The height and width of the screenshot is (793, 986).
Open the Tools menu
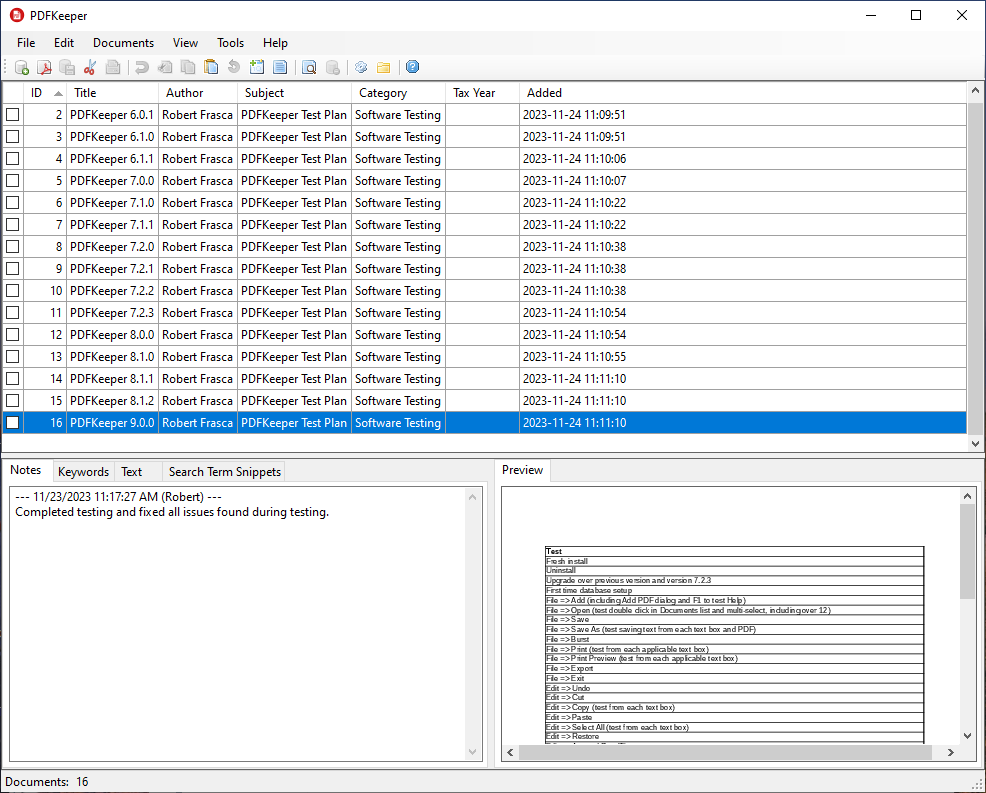[x=230, y=43]
